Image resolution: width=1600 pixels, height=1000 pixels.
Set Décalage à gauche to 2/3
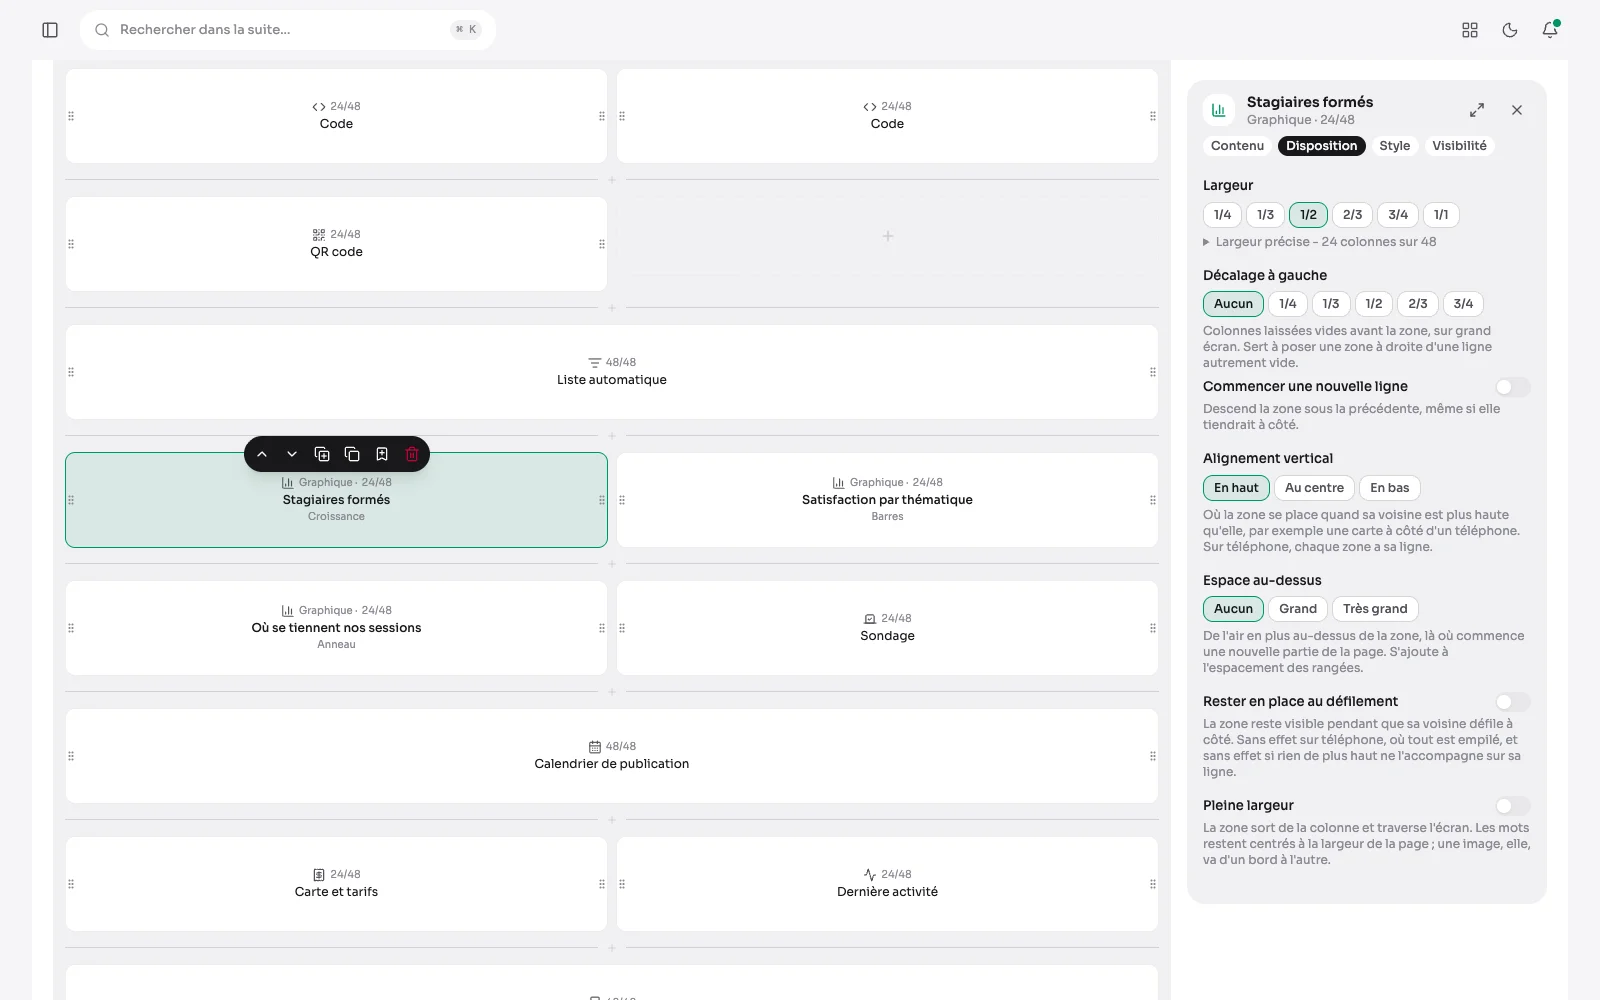(1418, 304)
